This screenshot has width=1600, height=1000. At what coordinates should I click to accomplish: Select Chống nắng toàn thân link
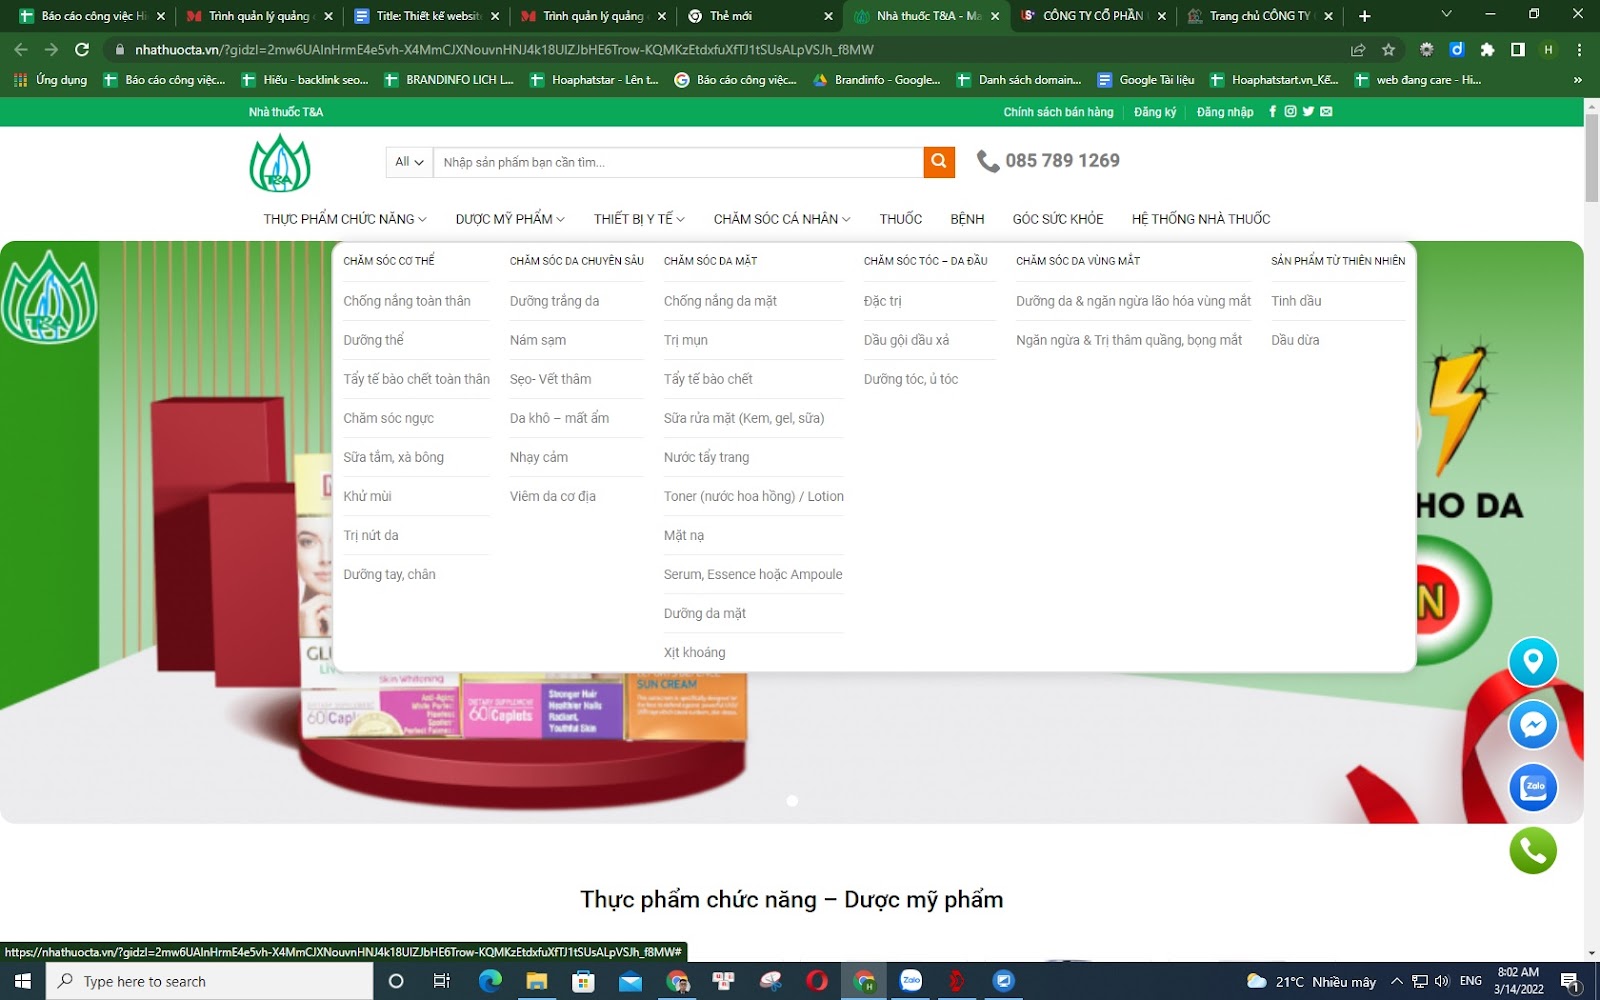pos(406,301)
